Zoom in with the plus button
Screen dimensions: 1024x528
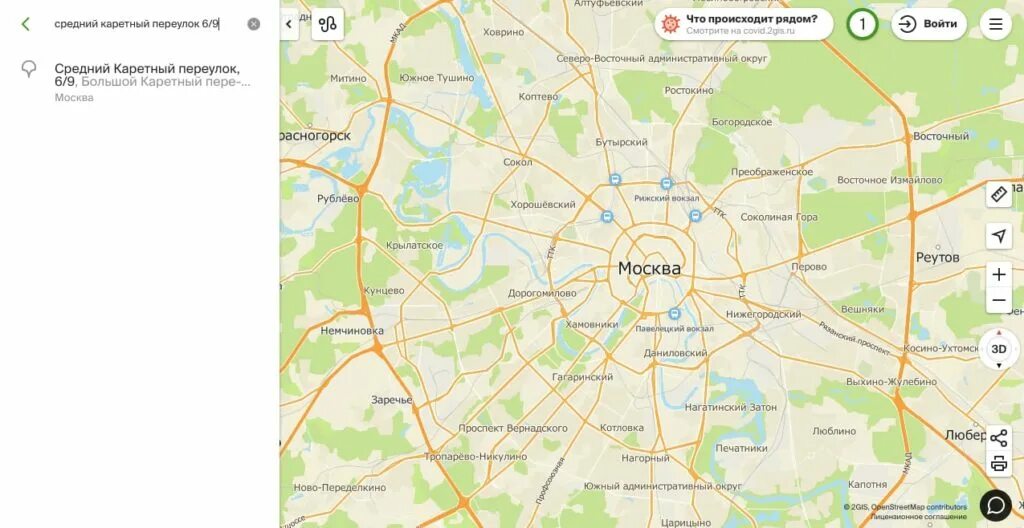999,274
